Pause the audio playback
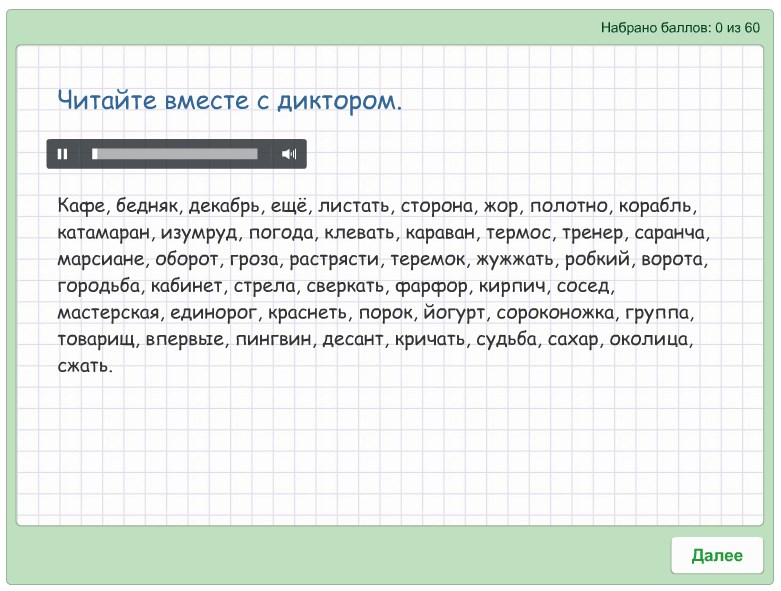 [62, 154]
